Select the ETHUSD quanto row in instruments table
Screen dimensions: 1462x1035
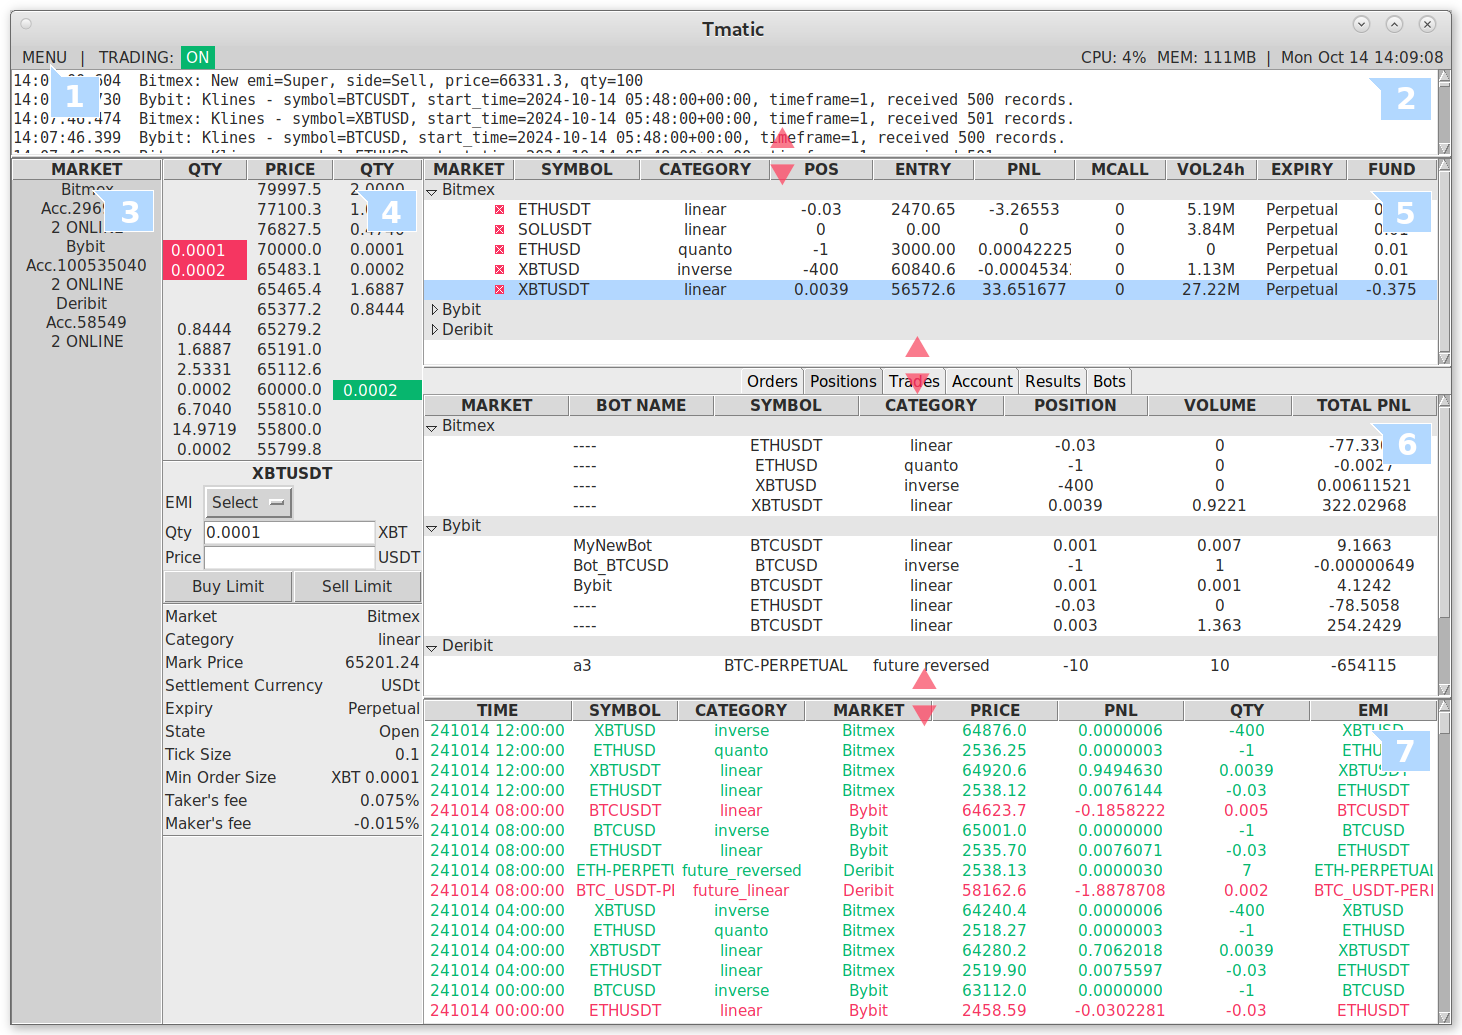[931, 250]
